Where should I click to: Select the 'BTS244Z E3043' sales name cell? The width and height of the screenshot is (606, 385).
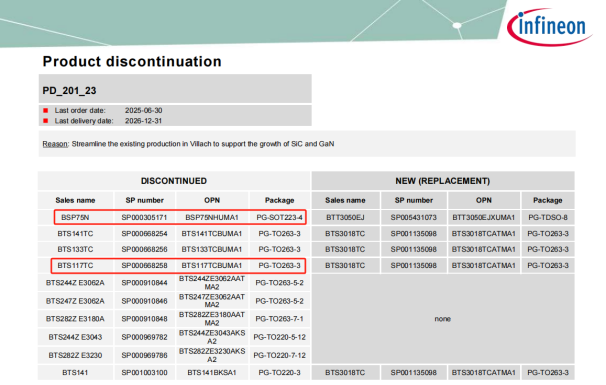click(75, 337)
